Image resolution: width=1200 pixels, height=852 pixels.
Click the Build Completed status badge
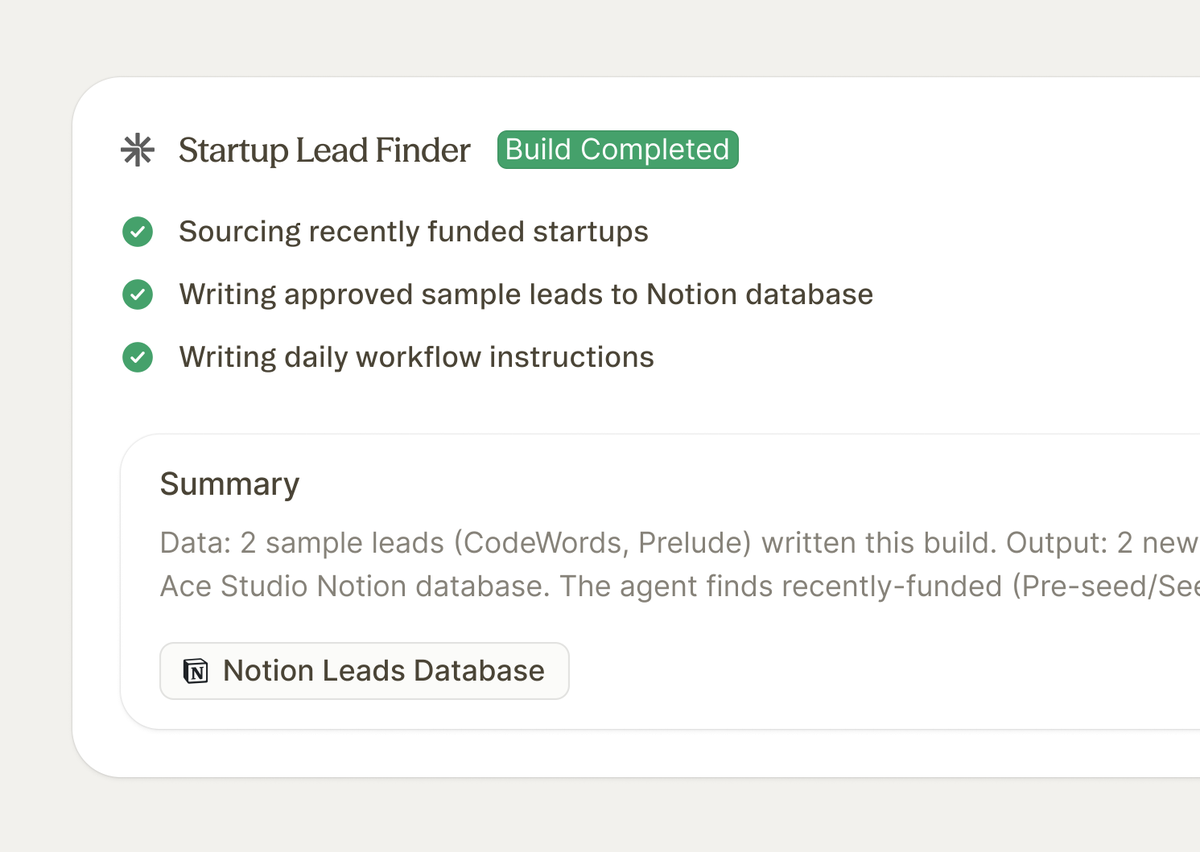tap(618, 150)
